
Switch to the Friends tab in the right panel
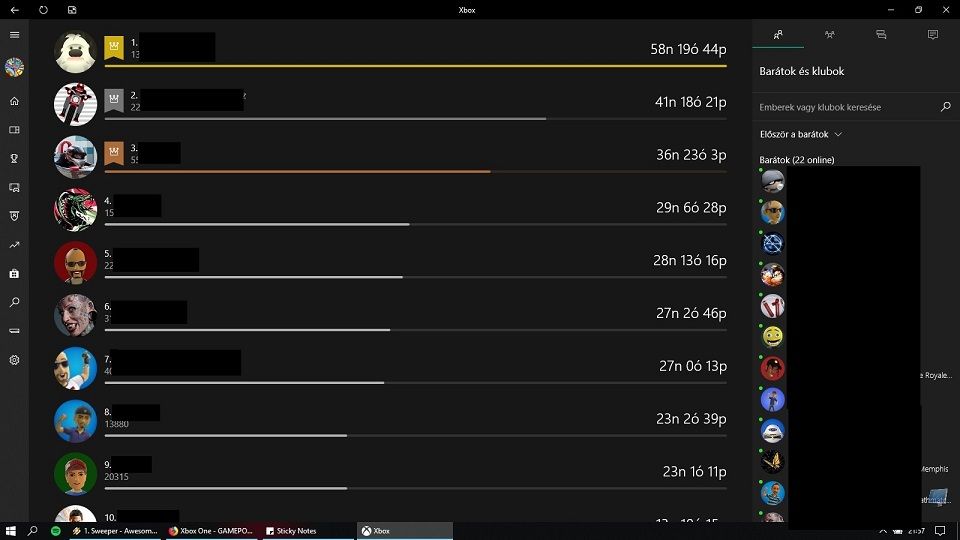click(x=778, y=35)
